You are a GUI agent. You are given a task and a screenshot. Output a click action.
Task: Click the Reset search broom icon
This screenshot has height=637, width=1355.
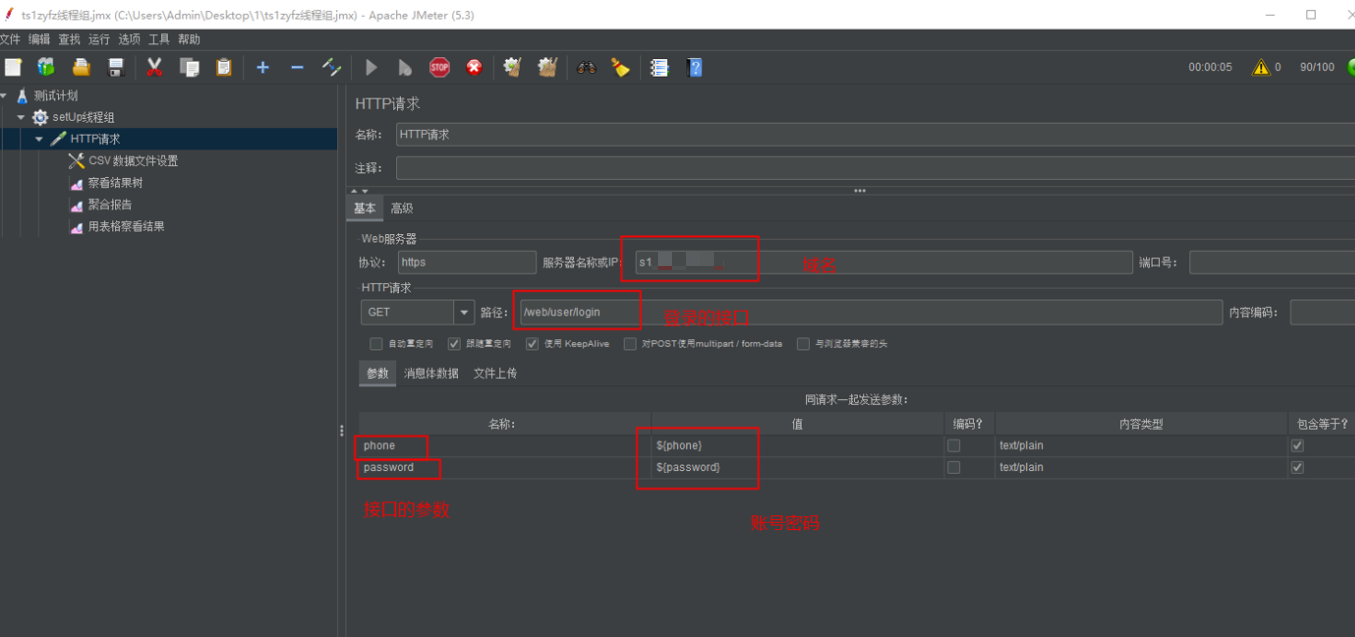coord(620,67)
